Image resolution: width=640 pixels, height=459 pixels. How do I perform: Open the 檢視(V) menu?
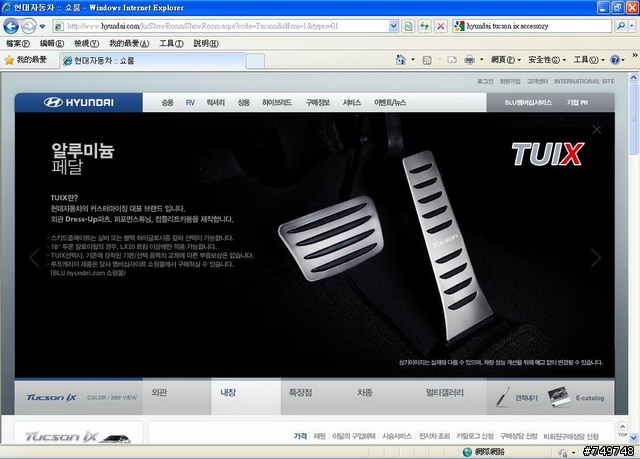(x=86, y=43)
